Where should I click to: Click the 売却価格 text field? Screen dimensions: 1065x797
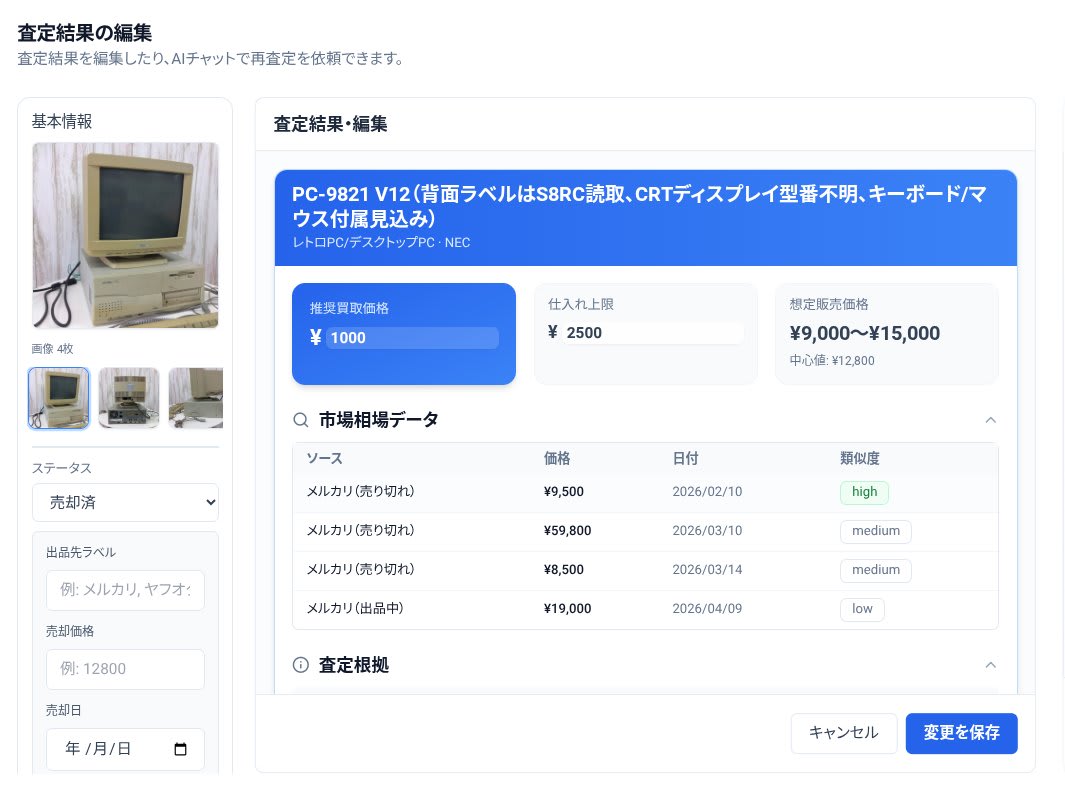tap(125, 668)
